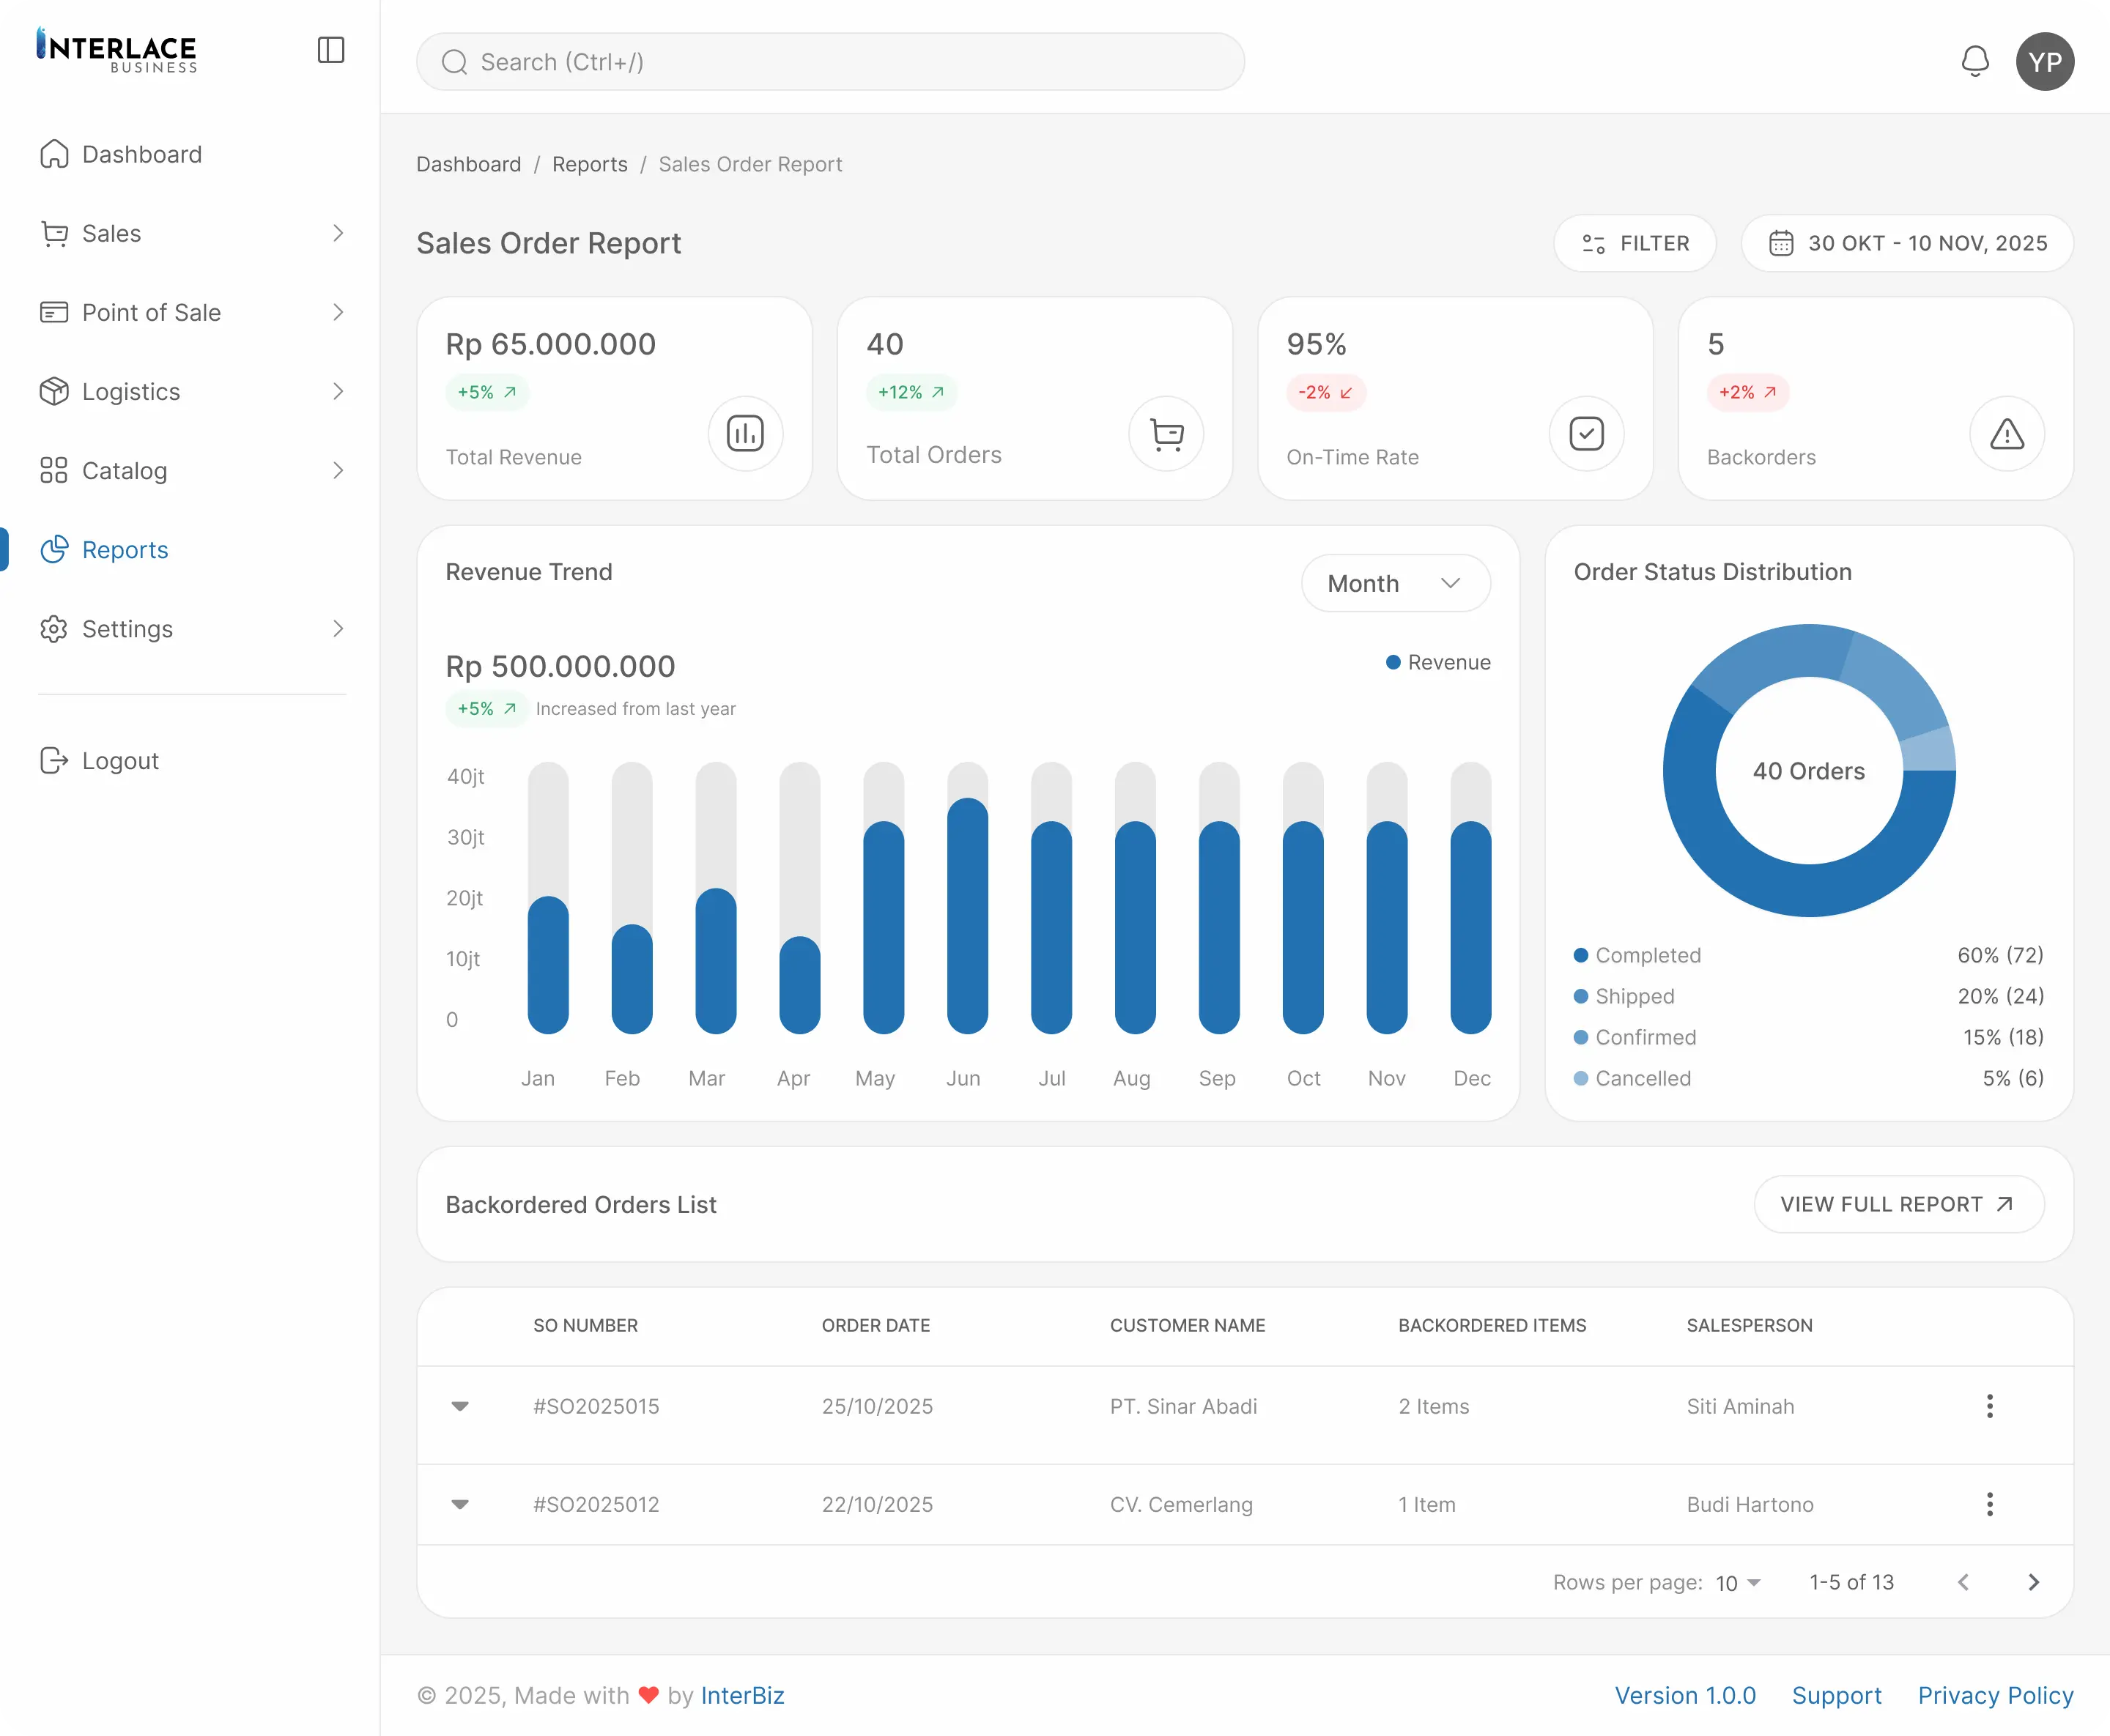Image resolution: width=2110 pixels, height=1736 pixels.
Task: Click VIEW FULL REPORT button
Action: (1899, 1204)
